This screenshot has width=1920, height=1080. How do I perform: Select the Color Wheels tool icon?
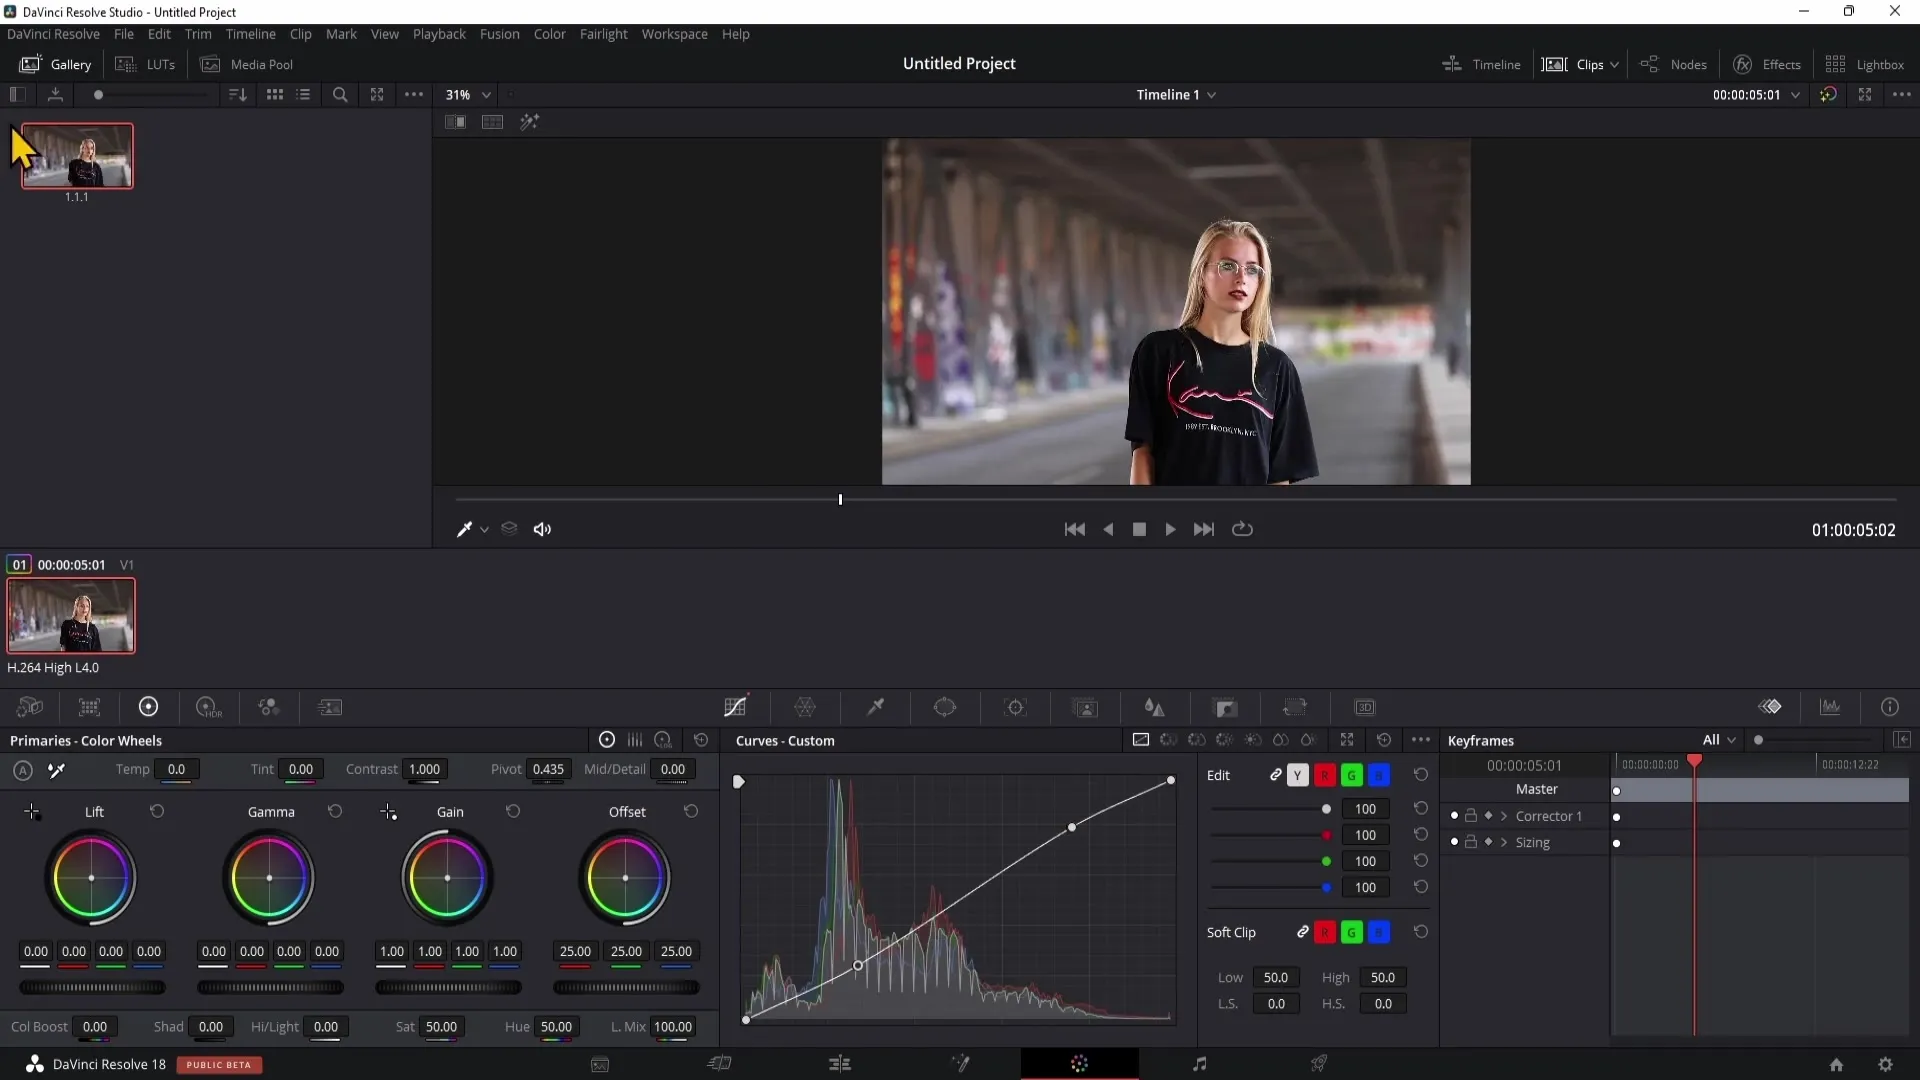point(148,707)
